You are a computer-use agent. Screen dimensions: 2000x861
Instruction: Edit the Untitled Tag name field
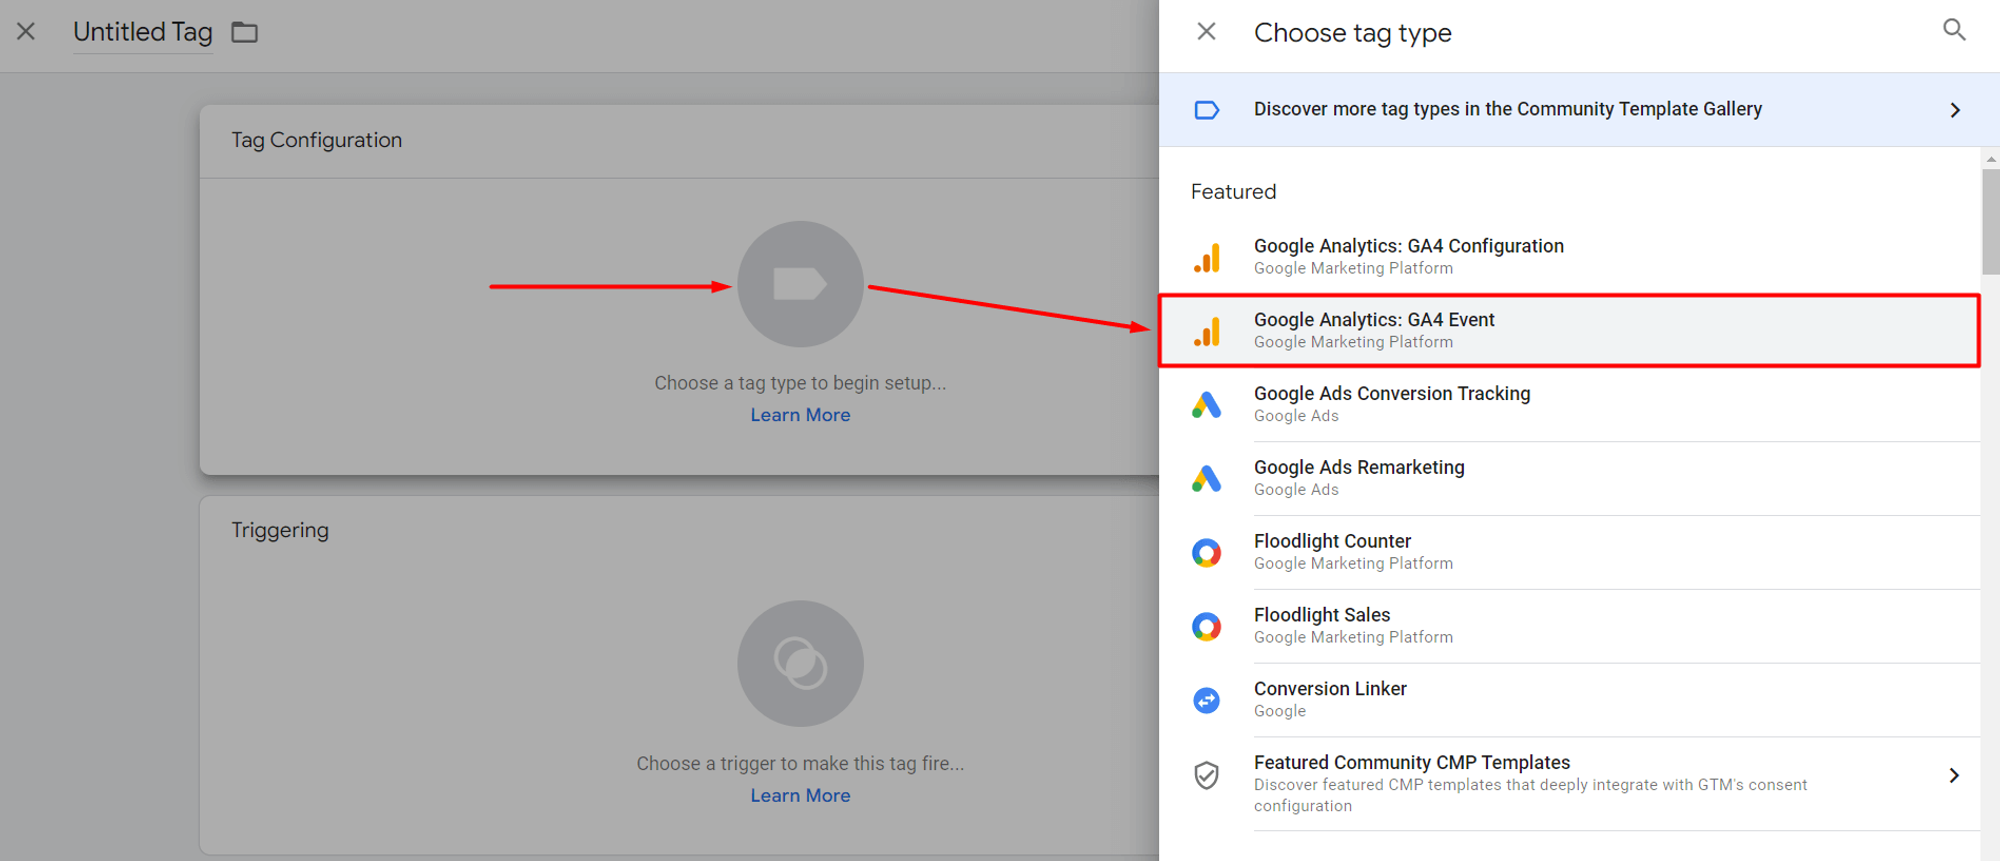[143, 32]
